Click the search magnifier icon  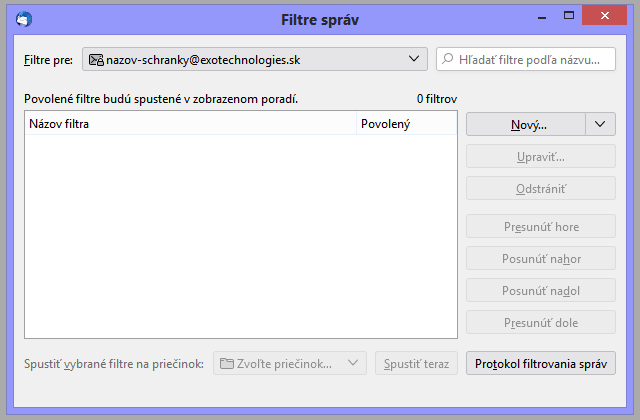448,59
